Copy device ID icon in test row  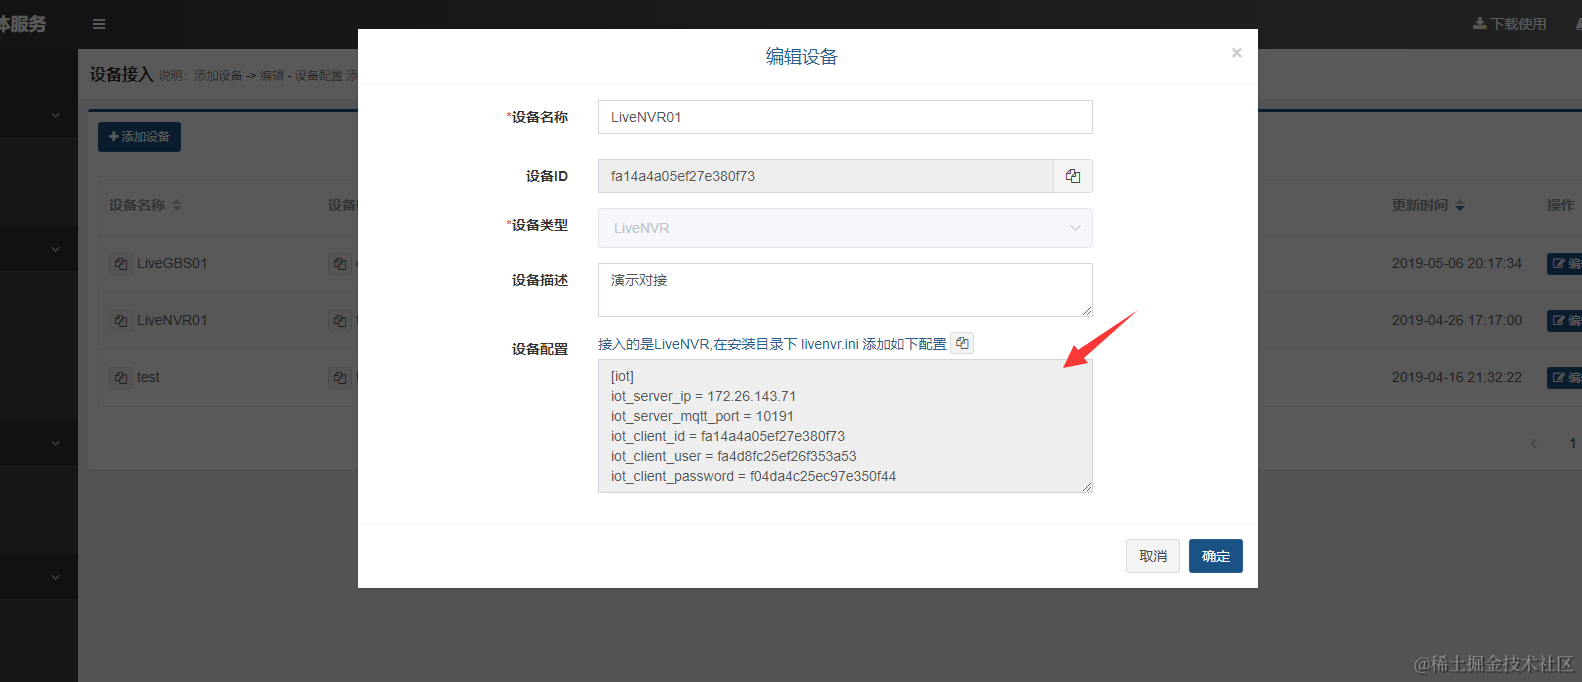(x=340, y=378)
